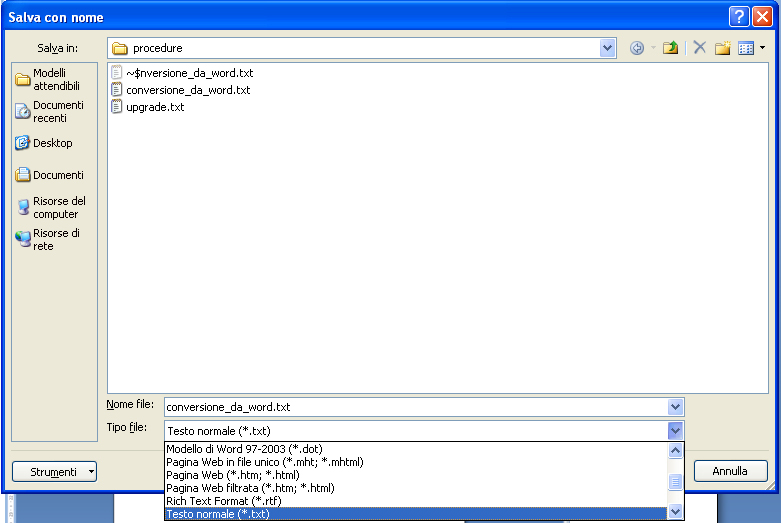This screenshot has width=781, height=523.
Task: Open the Strumenti menu button
Action: tap(54, 472)
